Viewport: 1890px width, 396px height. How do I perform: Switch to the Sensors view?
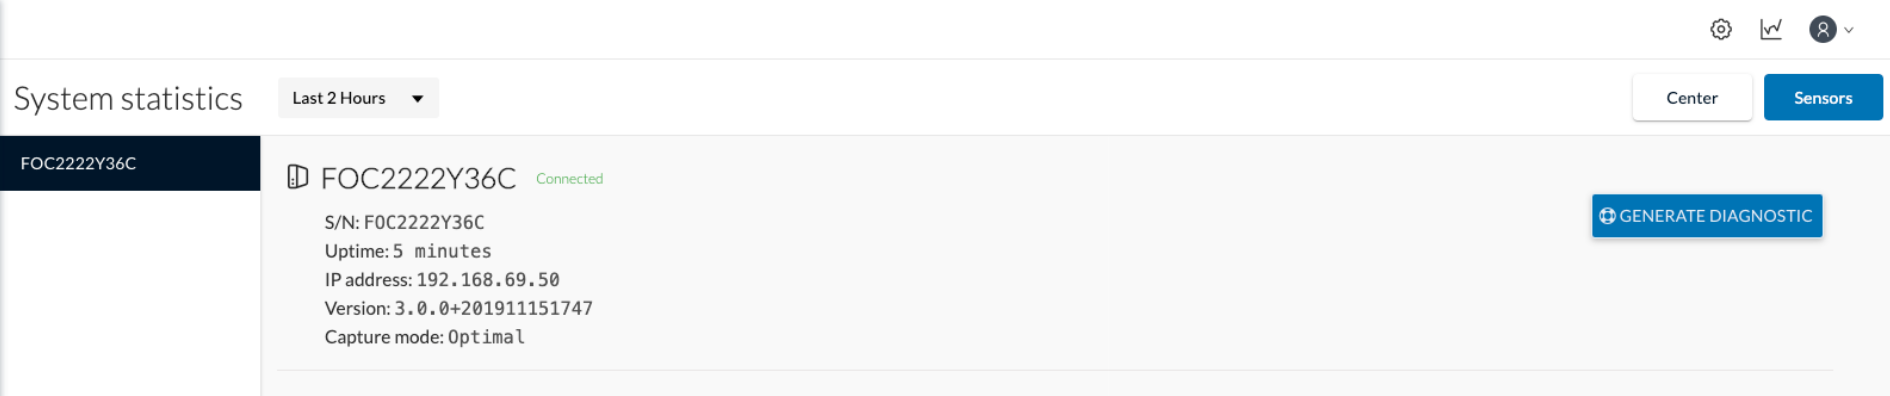[1823, 98]
